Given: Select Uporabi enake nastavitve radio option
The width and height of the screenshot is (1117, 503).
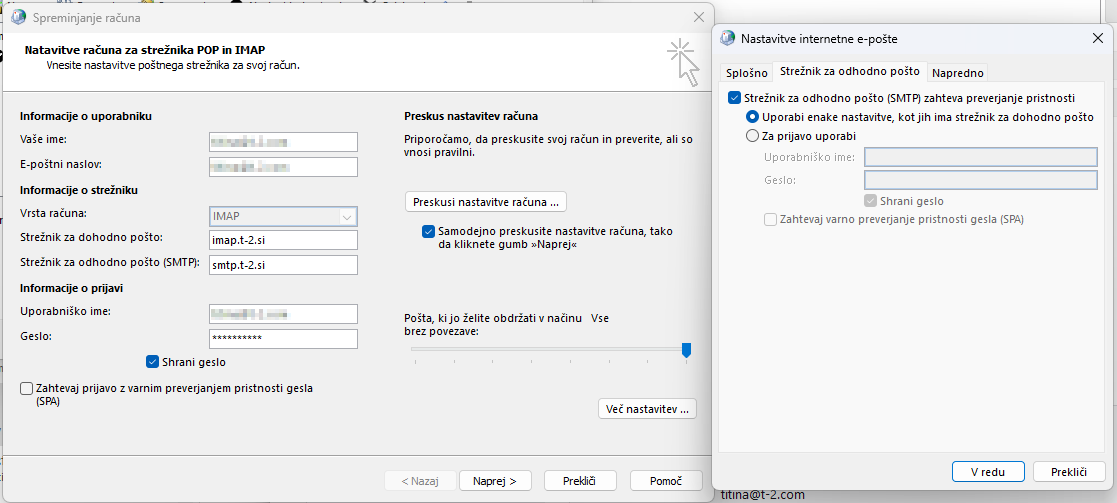Looking at the screenshot, I should (x=753, y=117).
